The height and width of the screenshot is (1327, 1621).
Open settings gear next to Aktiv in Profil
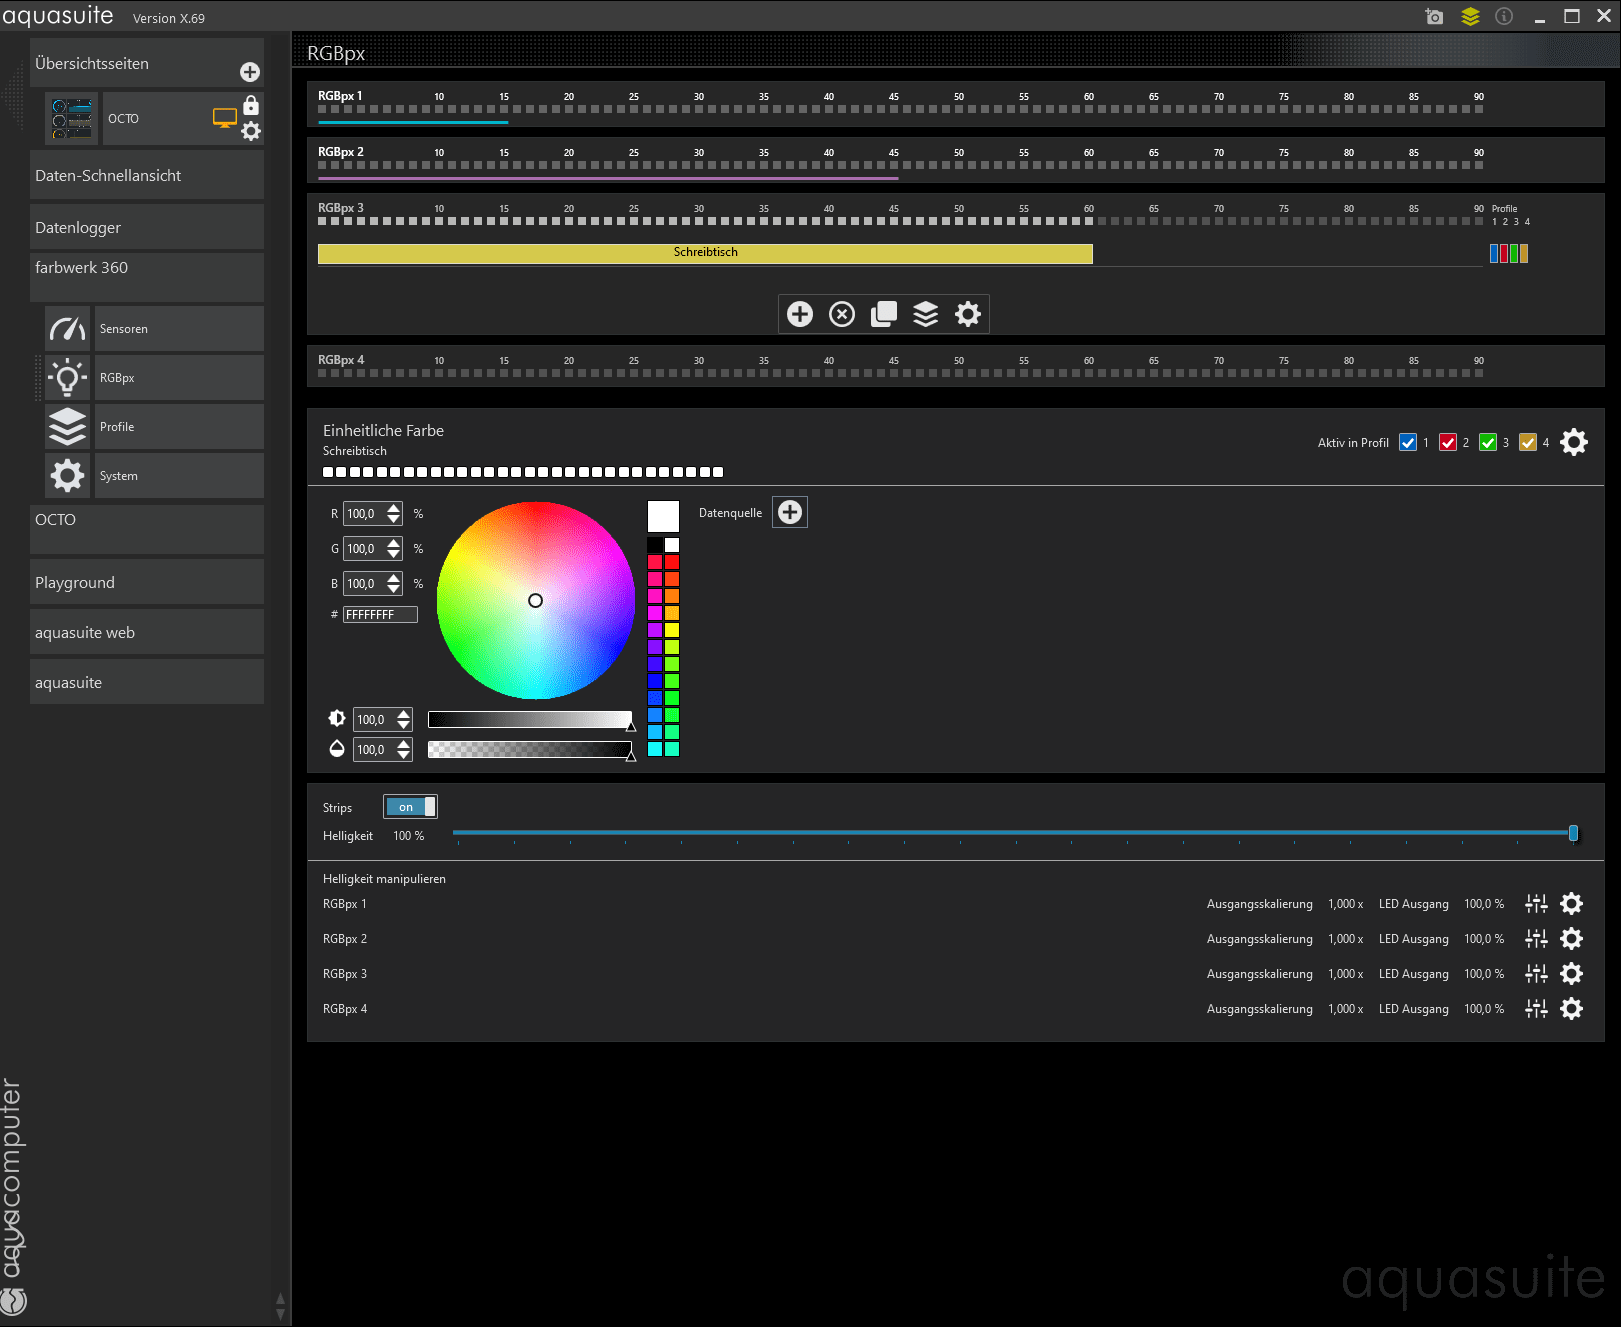tap(1574, 442)
